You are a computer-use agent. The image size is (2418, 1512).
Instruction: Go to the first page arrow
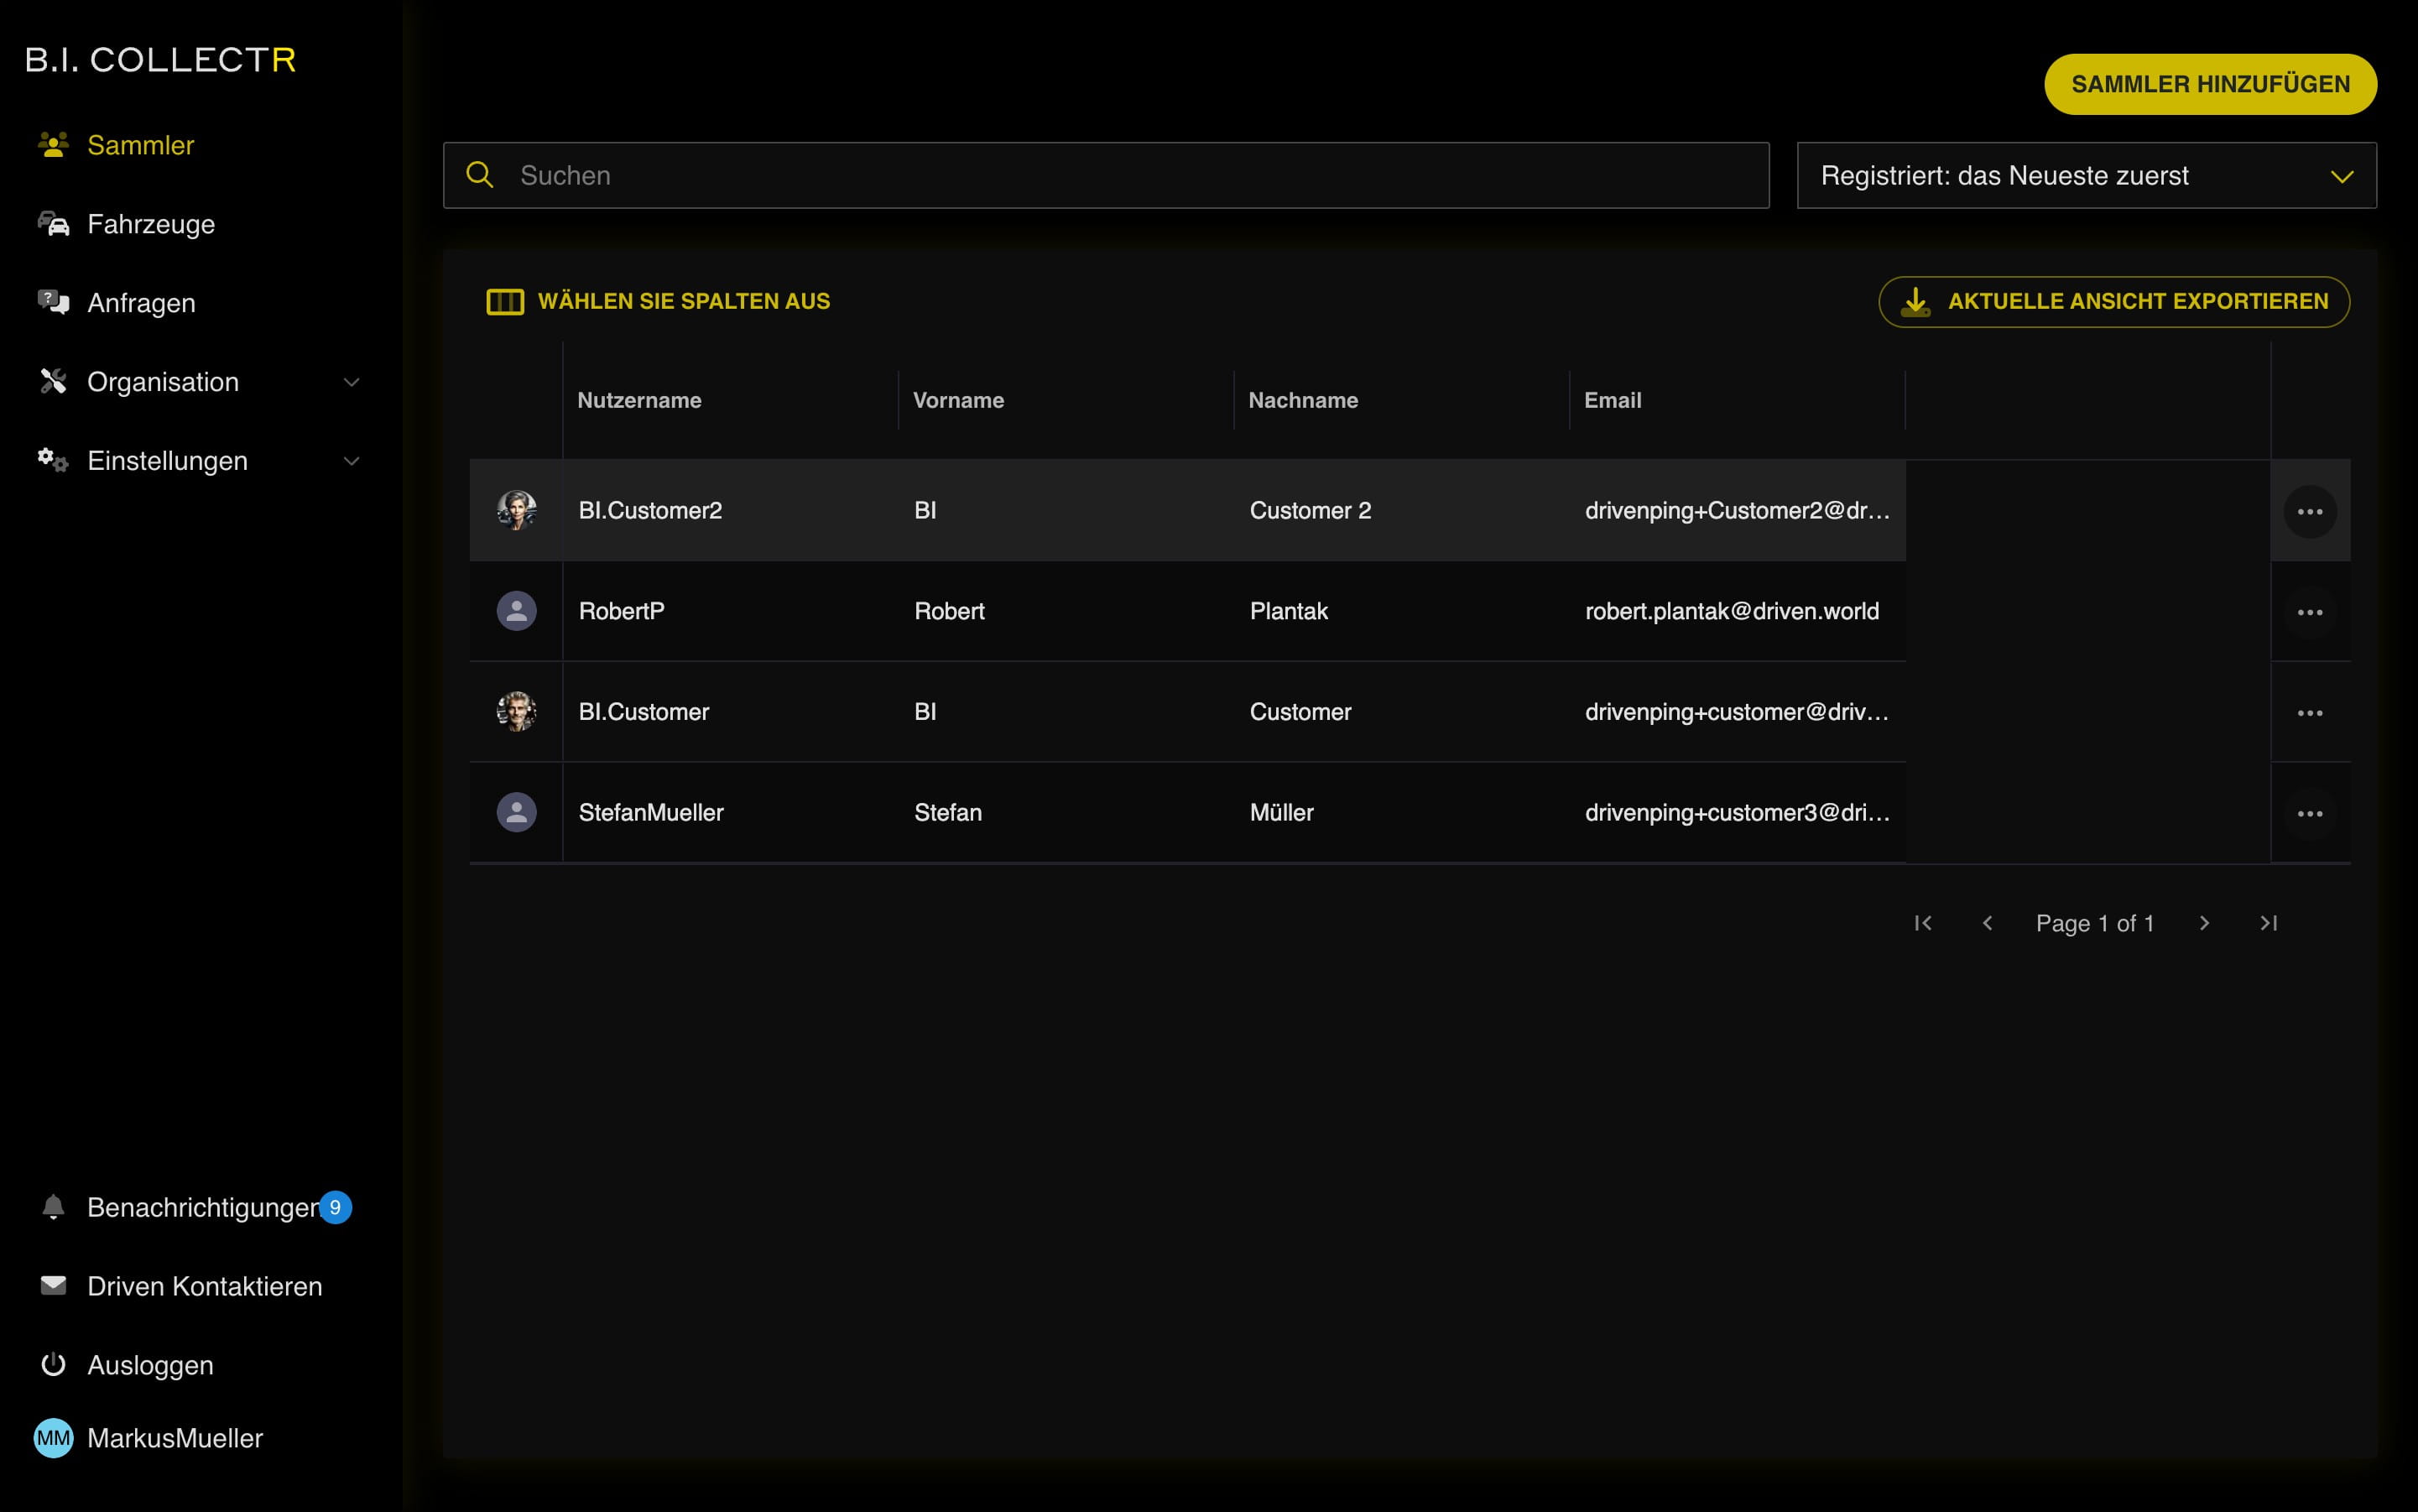tap(1922, 923)
